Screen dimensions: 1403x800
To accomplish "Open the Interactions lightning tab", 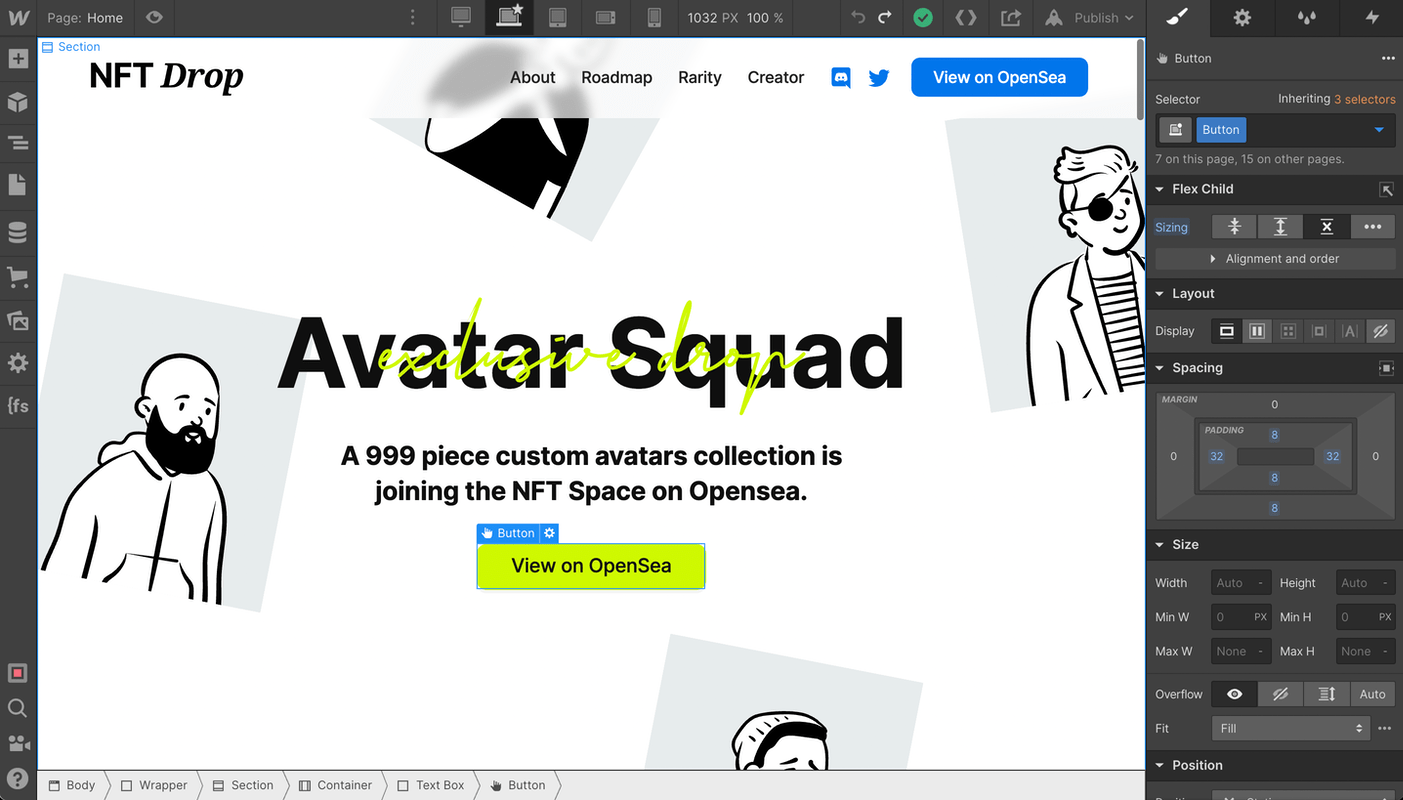I will [x=1371, y=18].
